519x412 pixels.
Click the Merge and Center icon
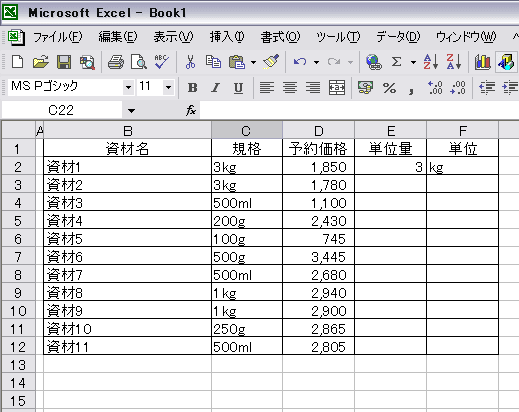tap(337, 88)
